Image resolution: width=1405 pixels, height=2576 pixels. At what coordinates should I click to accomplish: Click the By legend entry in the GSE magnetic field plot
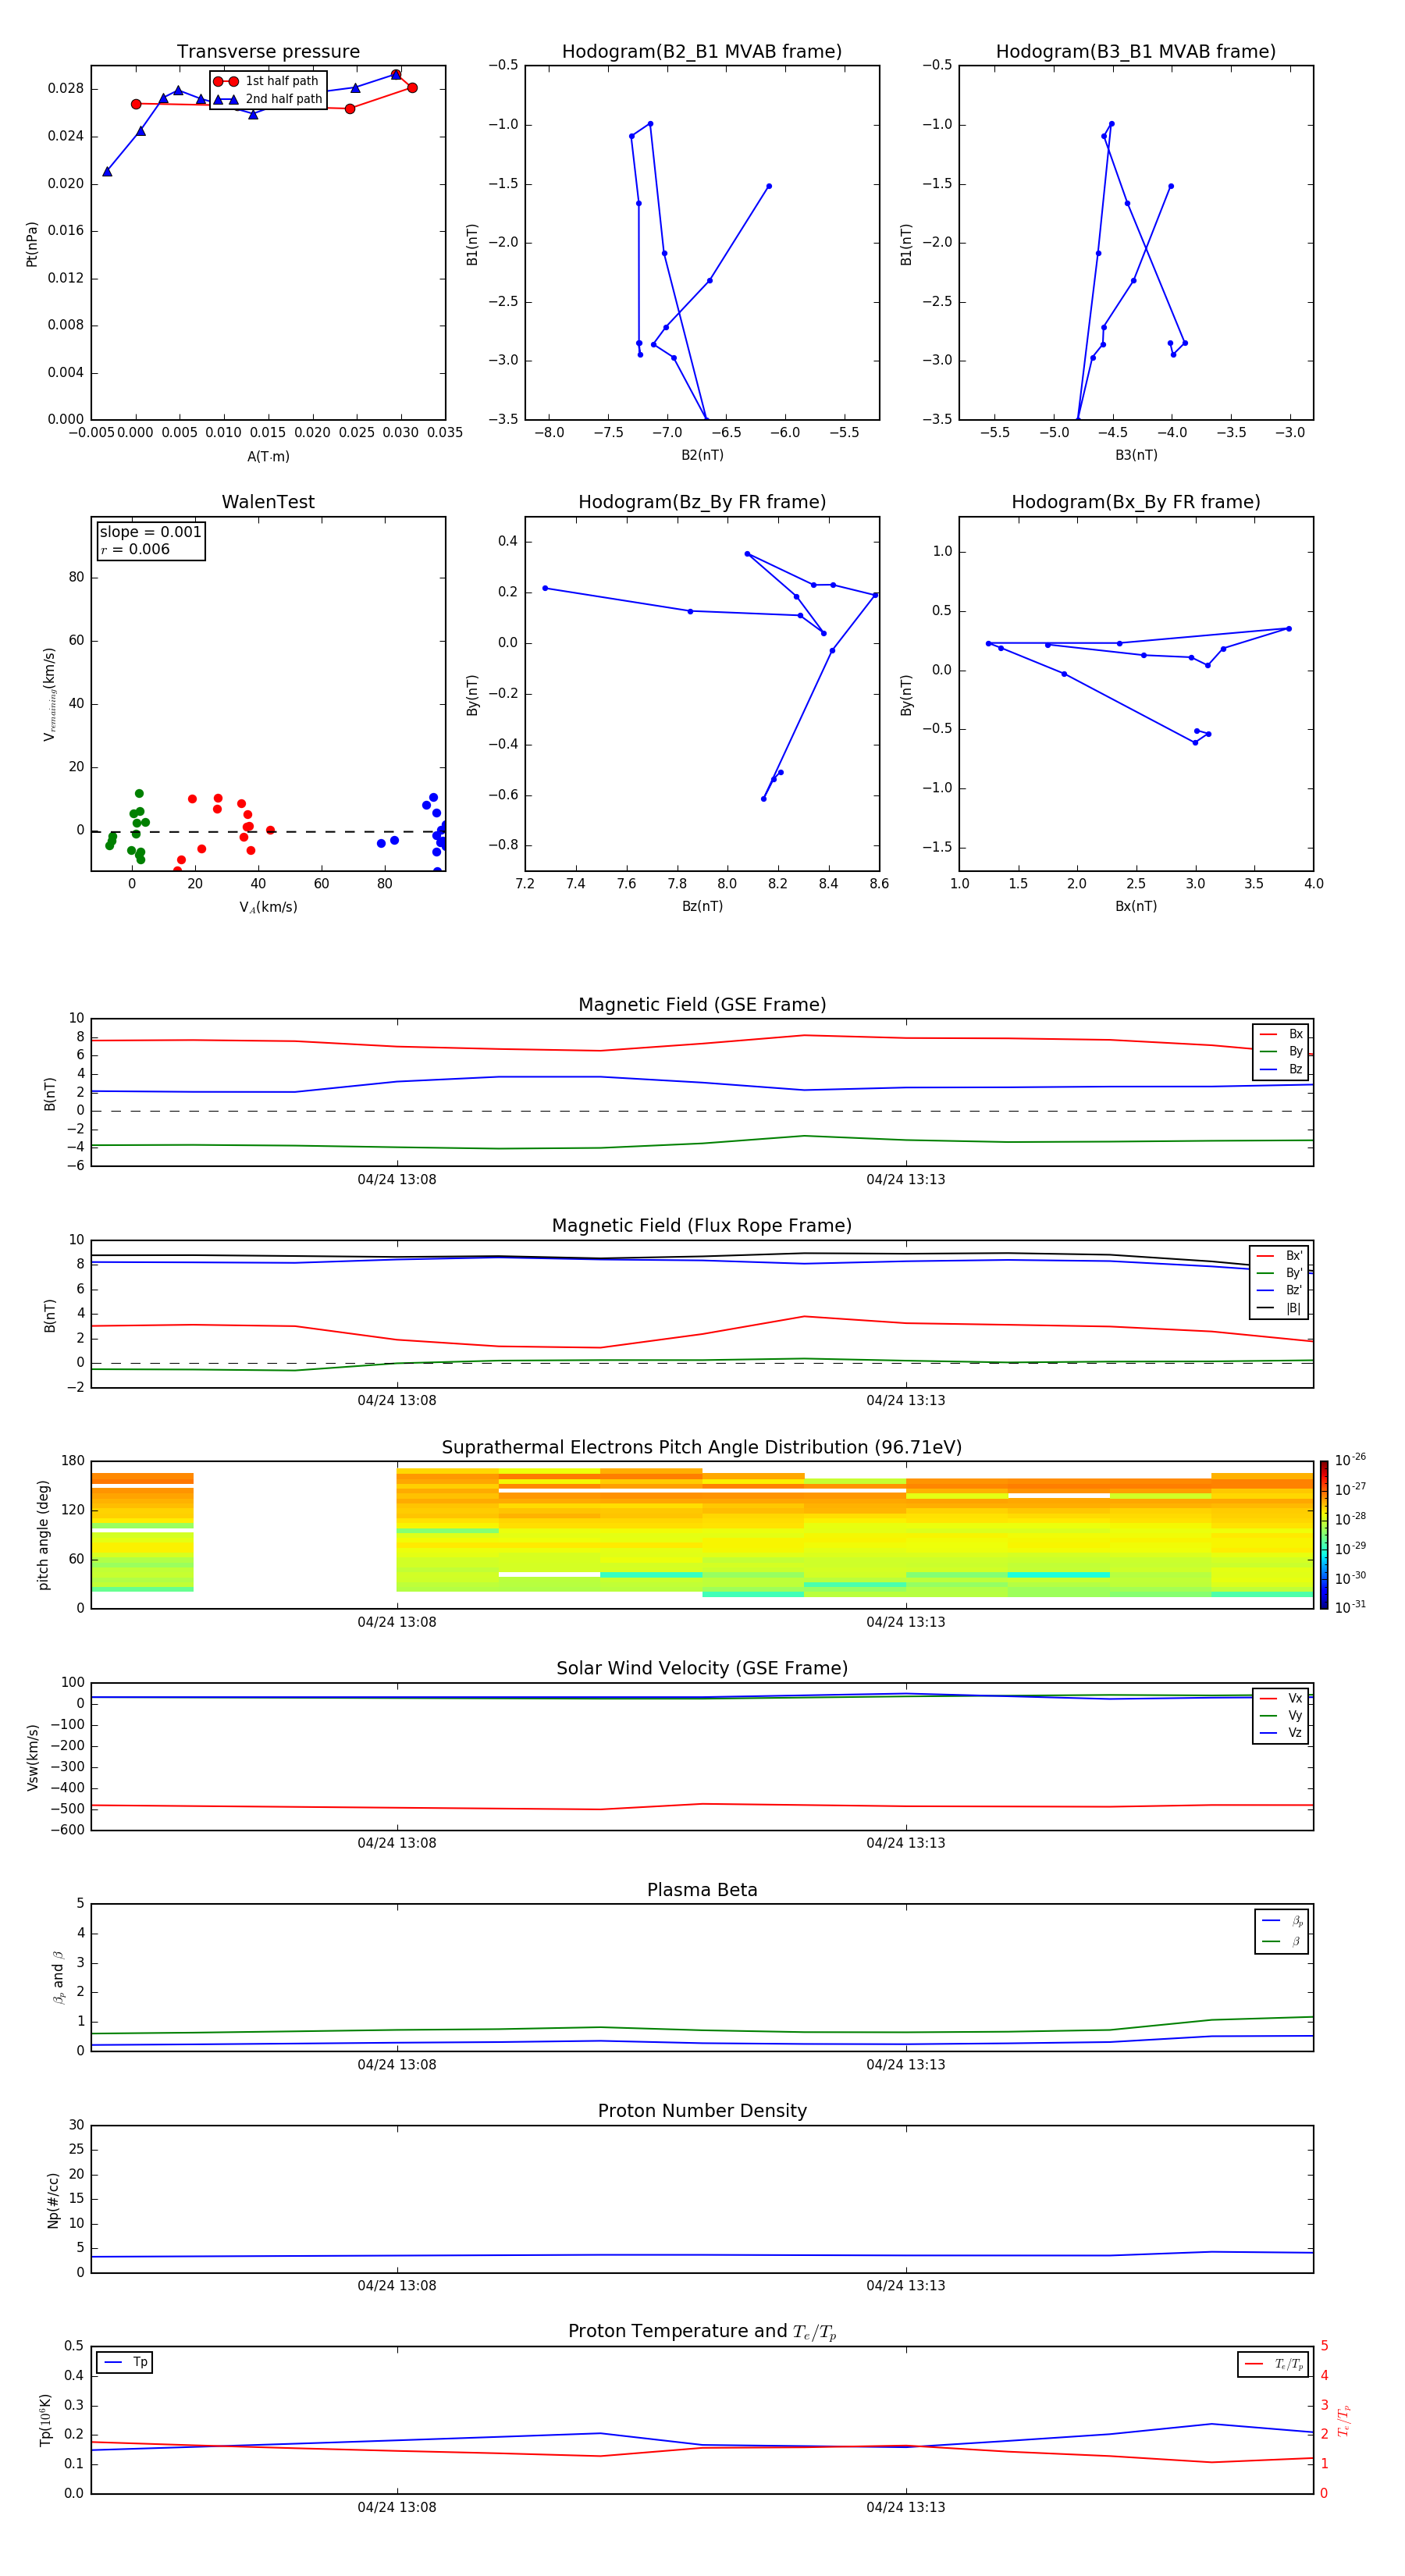[x=1281, y=1051]
